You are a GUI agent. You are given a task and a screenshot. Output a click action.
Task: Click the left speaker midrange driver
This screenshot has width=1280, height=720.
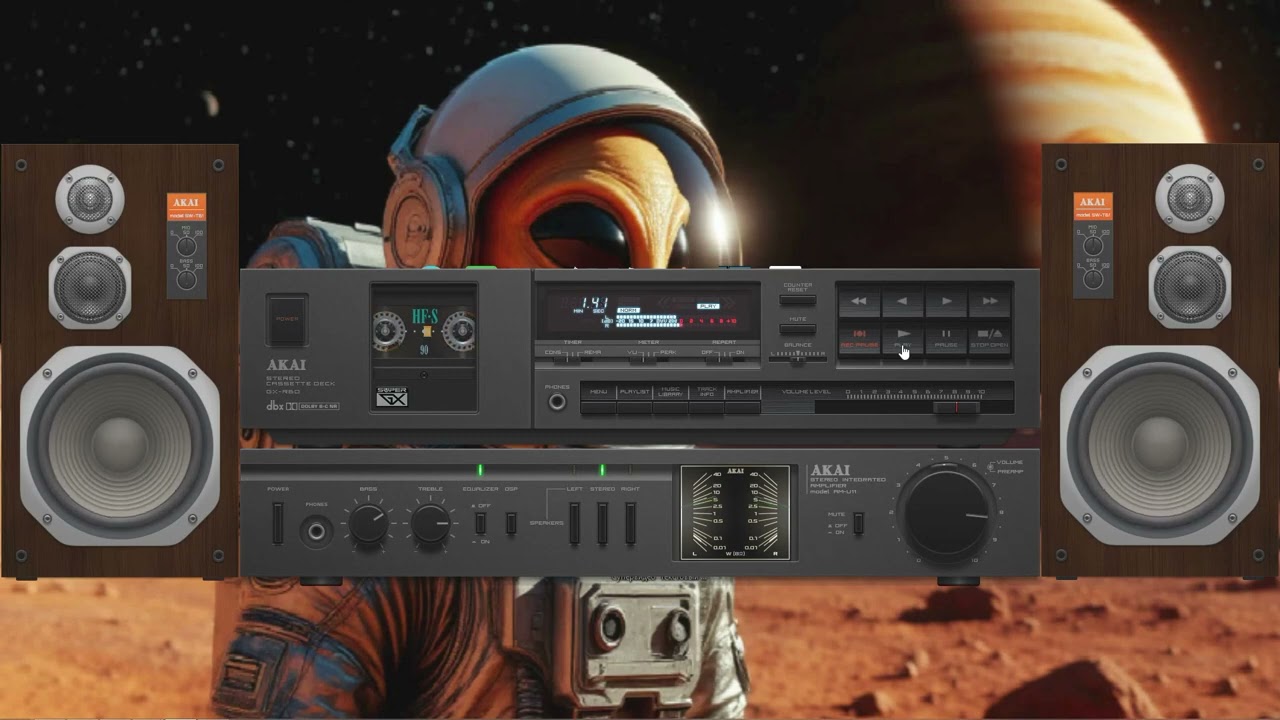coord(90,287)
